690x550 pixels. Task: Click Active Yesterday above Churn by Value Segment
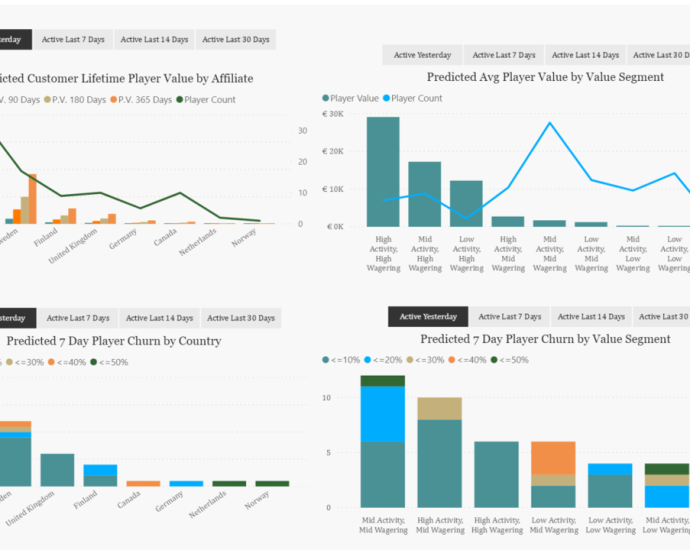tap(428, 317)
